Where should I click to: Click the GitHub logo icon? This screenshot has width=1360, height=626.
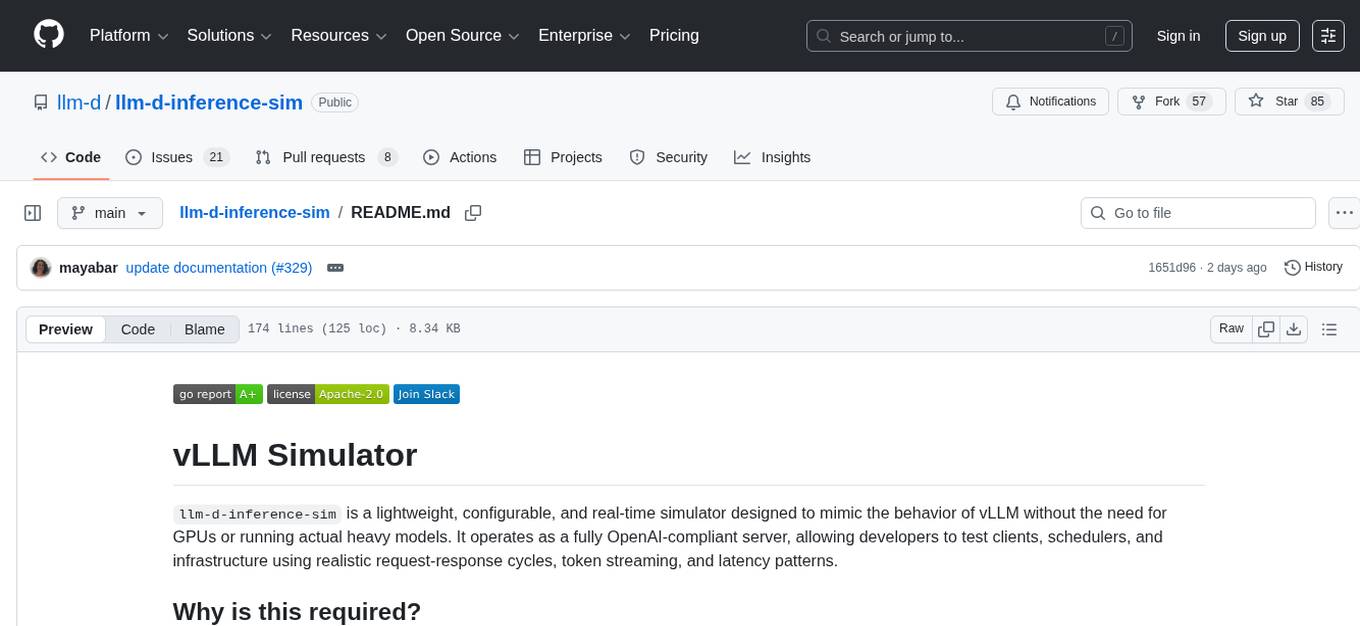[49, 35]
